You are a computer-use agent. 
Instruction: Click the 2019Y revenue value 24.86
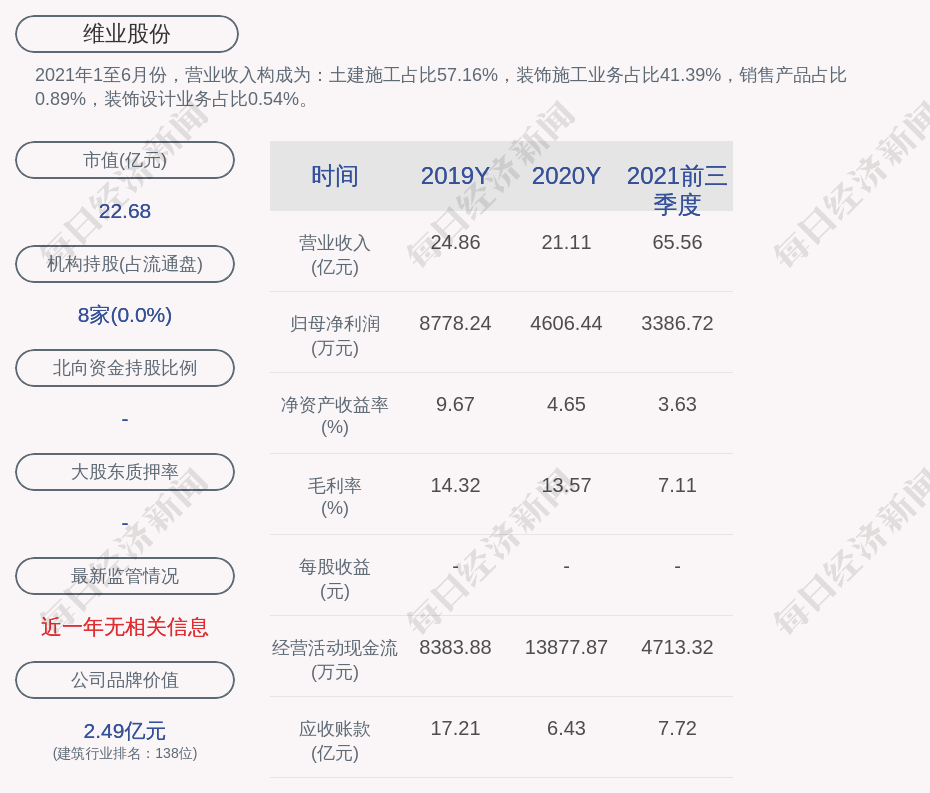(455, 243)
